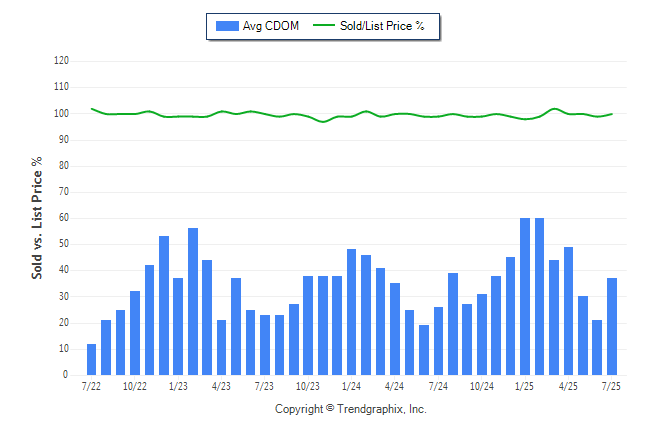
Task: Click the '1/24' x-axis label
Action: (351, 387)
